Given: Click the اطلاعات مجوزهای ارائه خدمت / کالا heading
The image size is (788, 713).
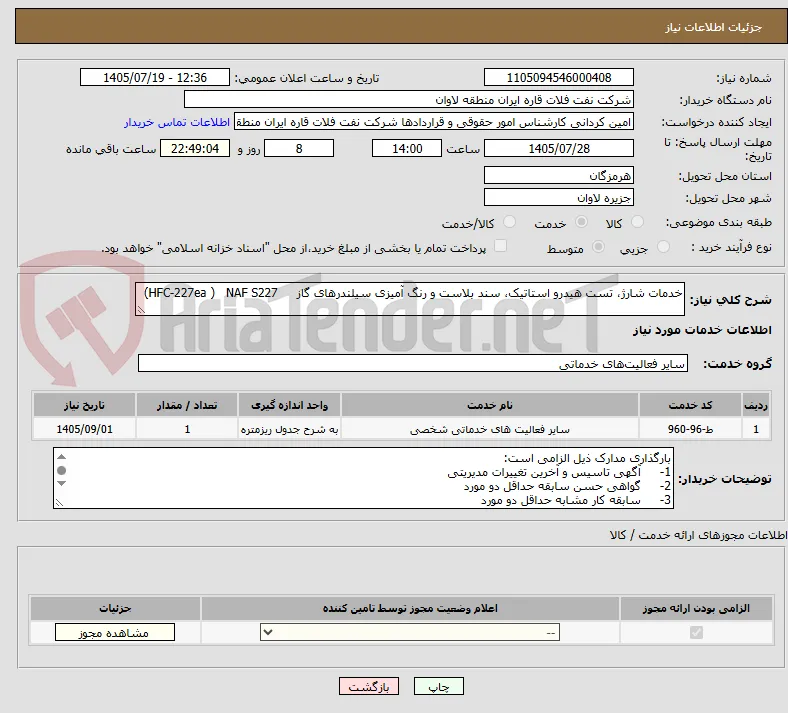Looking at the screenshot, I should coord(698,535).
